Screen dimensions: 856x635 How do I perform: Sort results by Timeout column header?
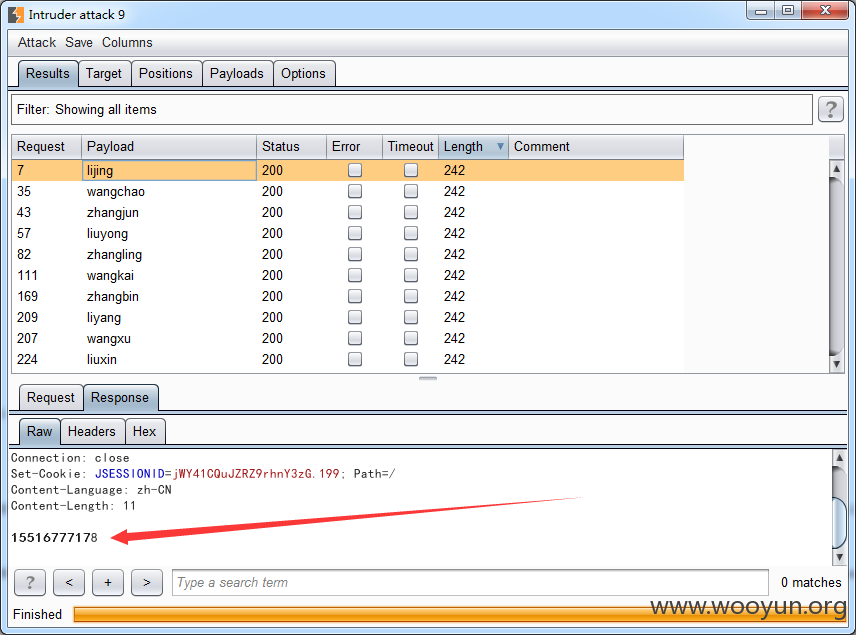coord(411,146)
